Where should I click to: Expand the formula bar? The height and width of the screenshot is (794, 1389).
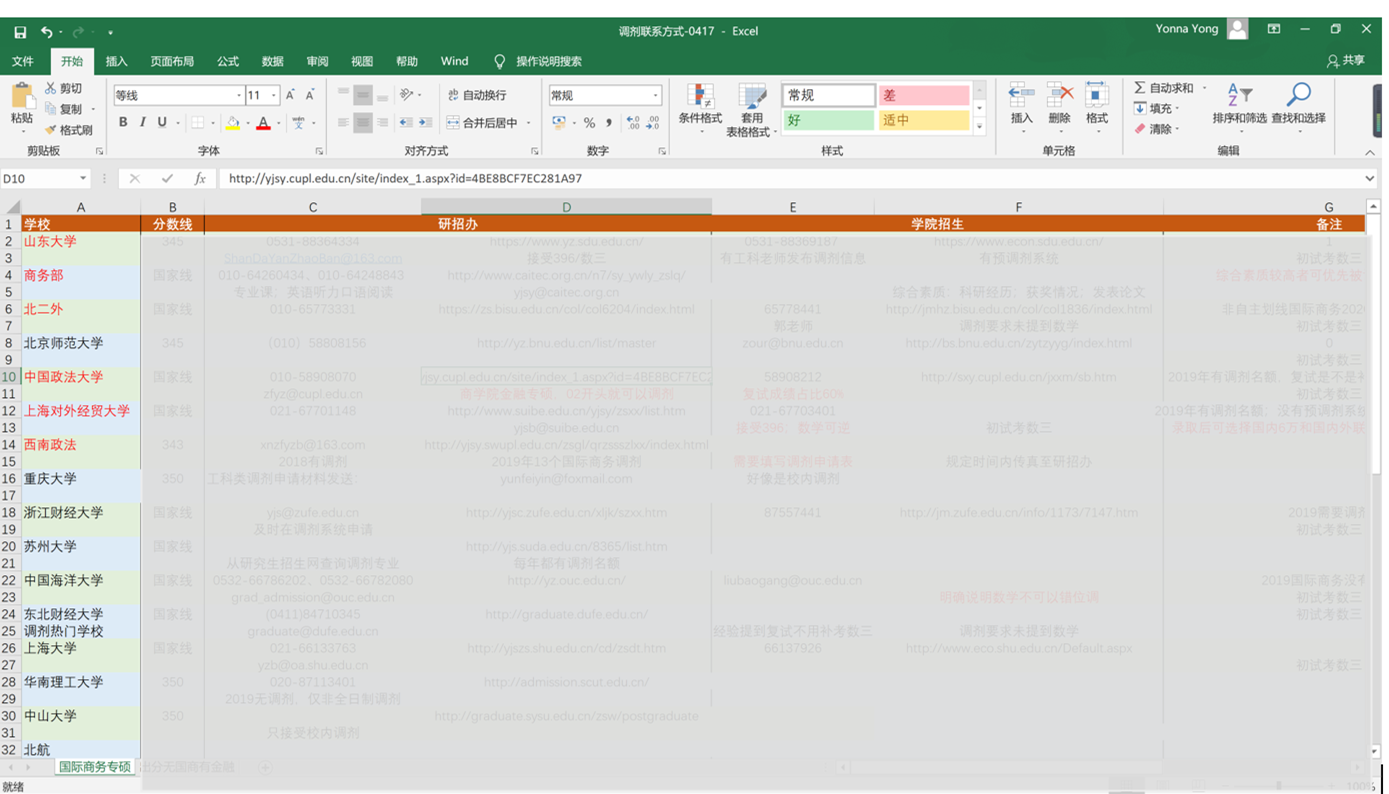1369,178
